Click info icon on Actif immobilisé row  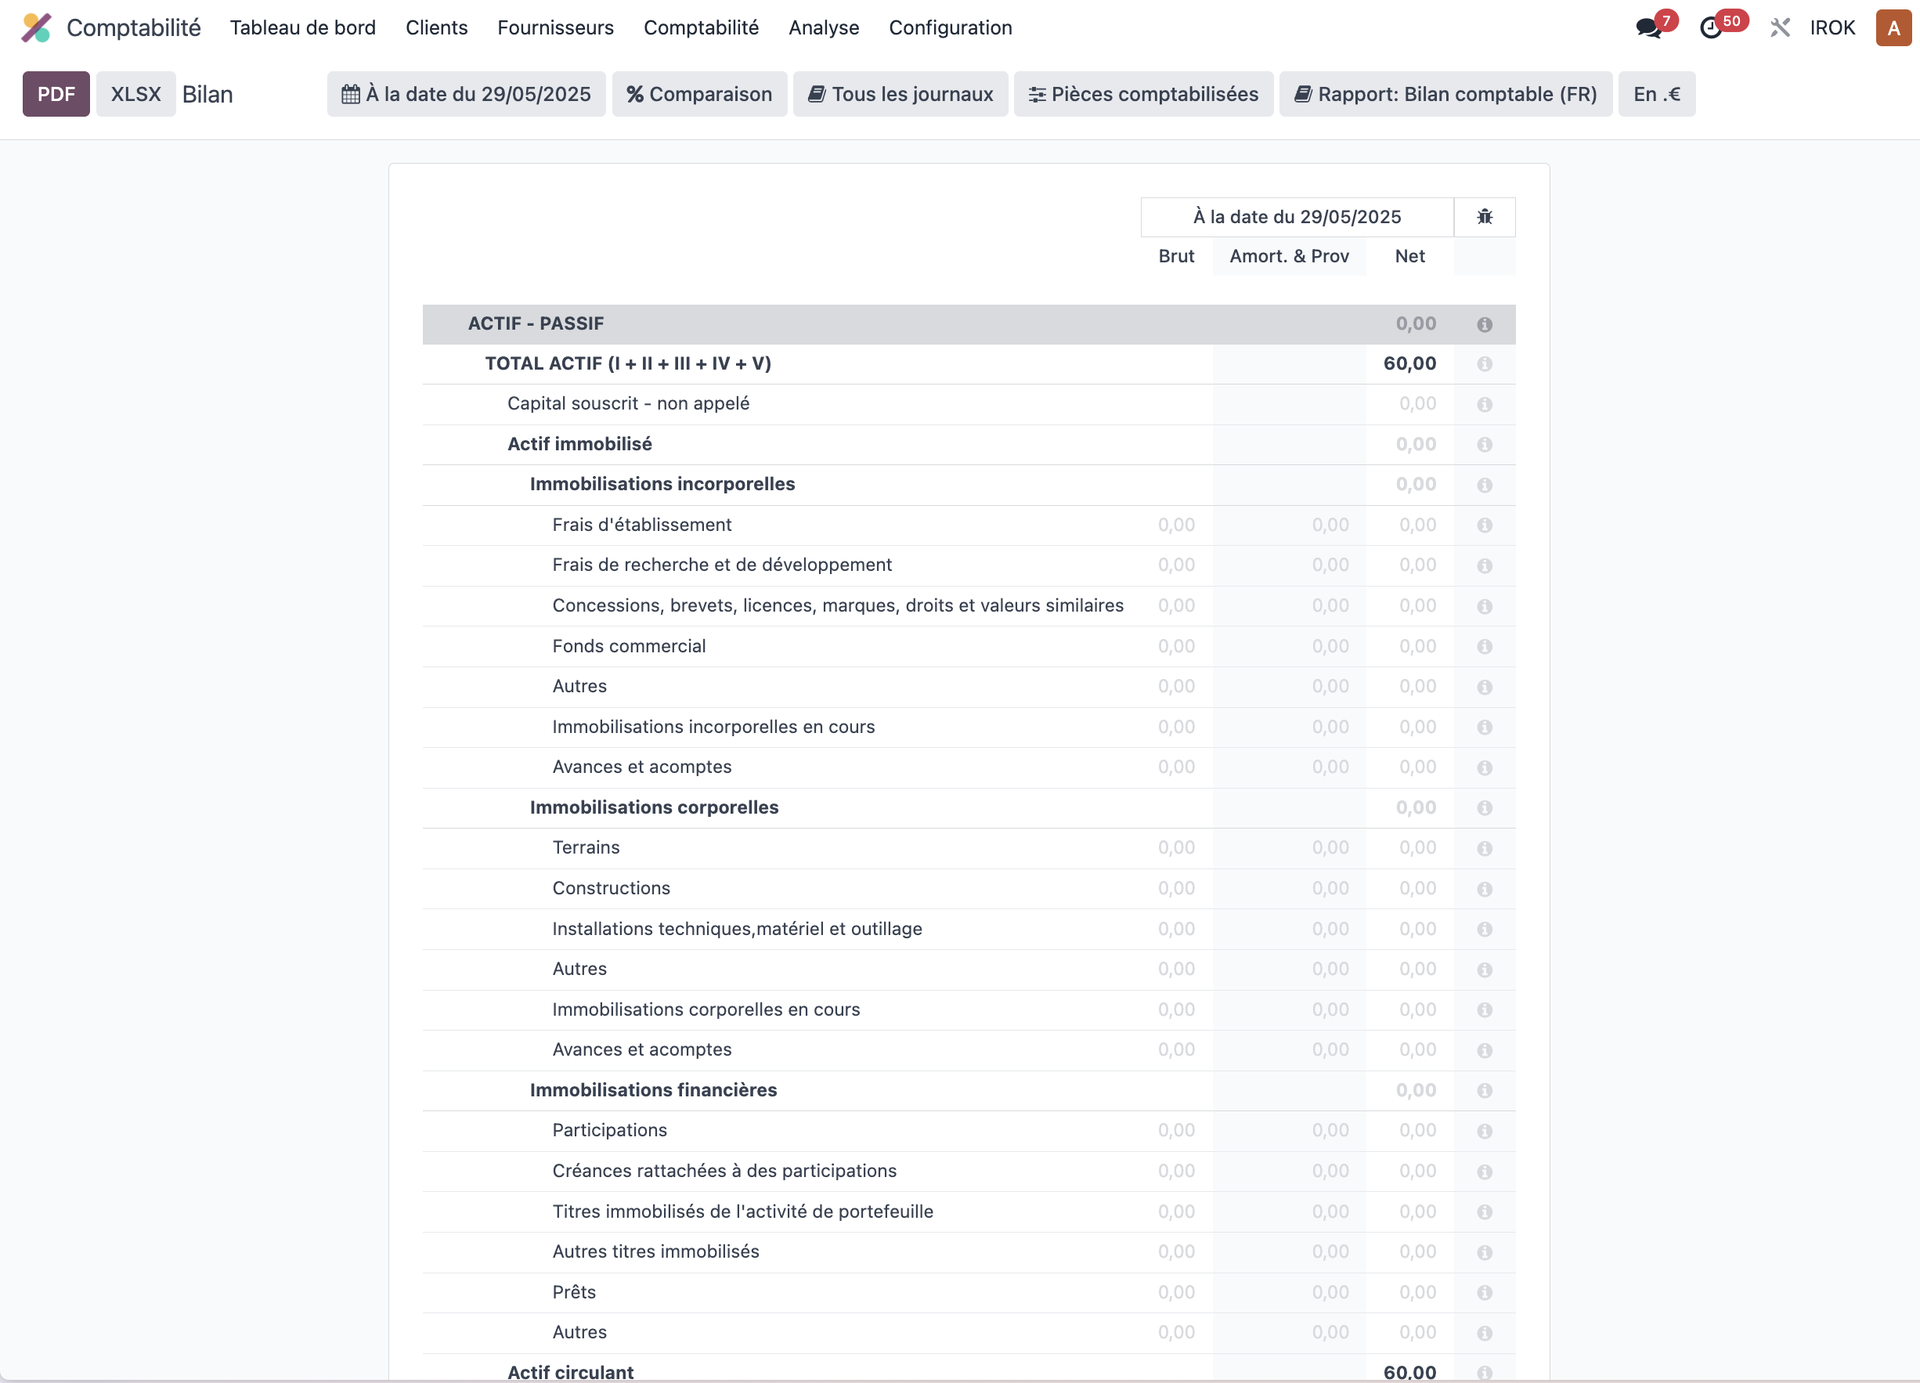pyautogui.click(x=1485, y=444)
